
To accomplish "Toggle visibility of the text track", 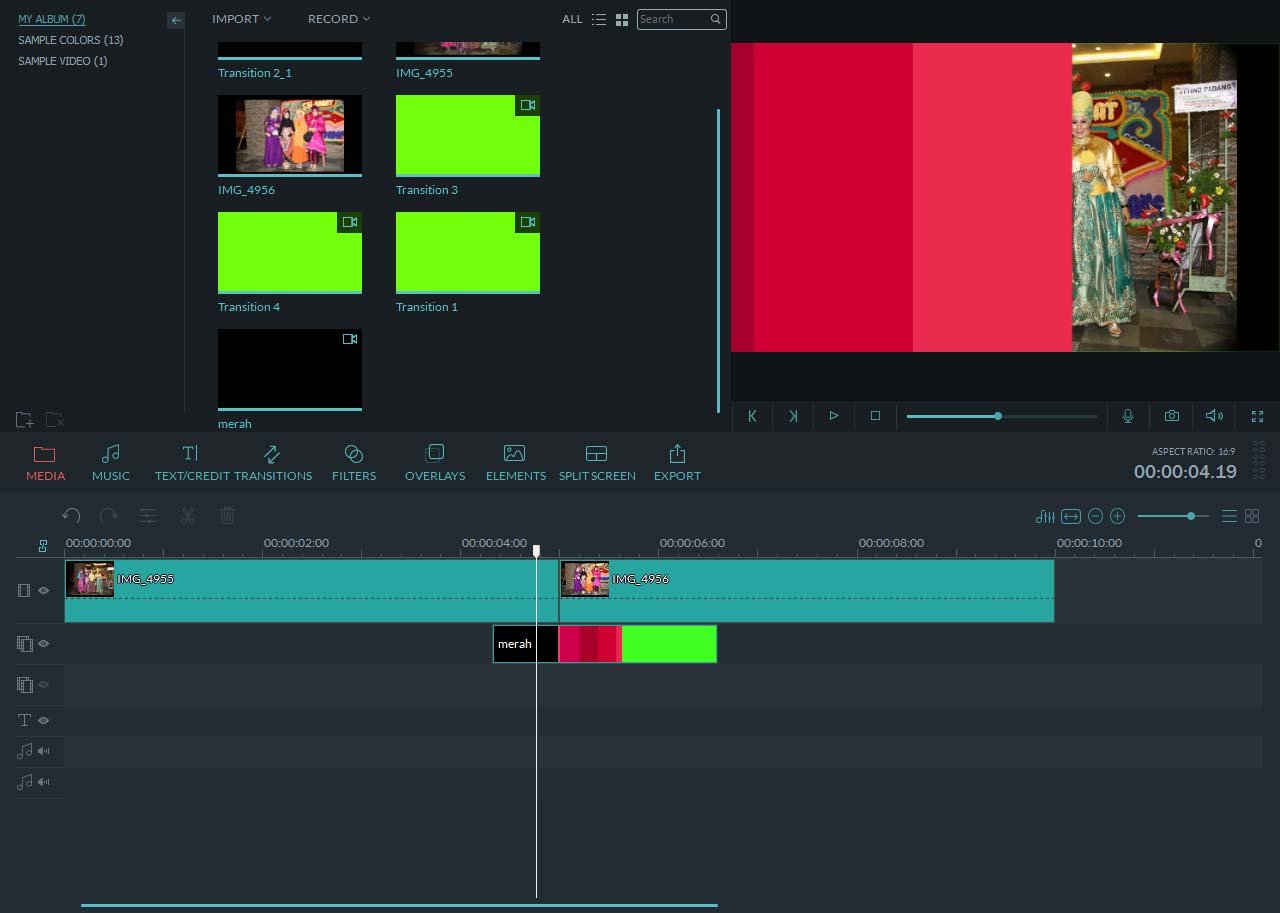I will click(44, 720).
